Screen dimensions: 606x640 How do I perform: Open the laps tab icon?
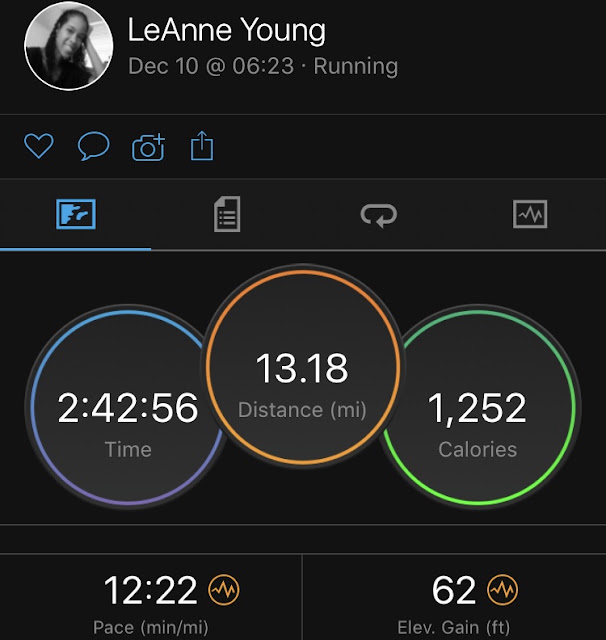(379, 215)
